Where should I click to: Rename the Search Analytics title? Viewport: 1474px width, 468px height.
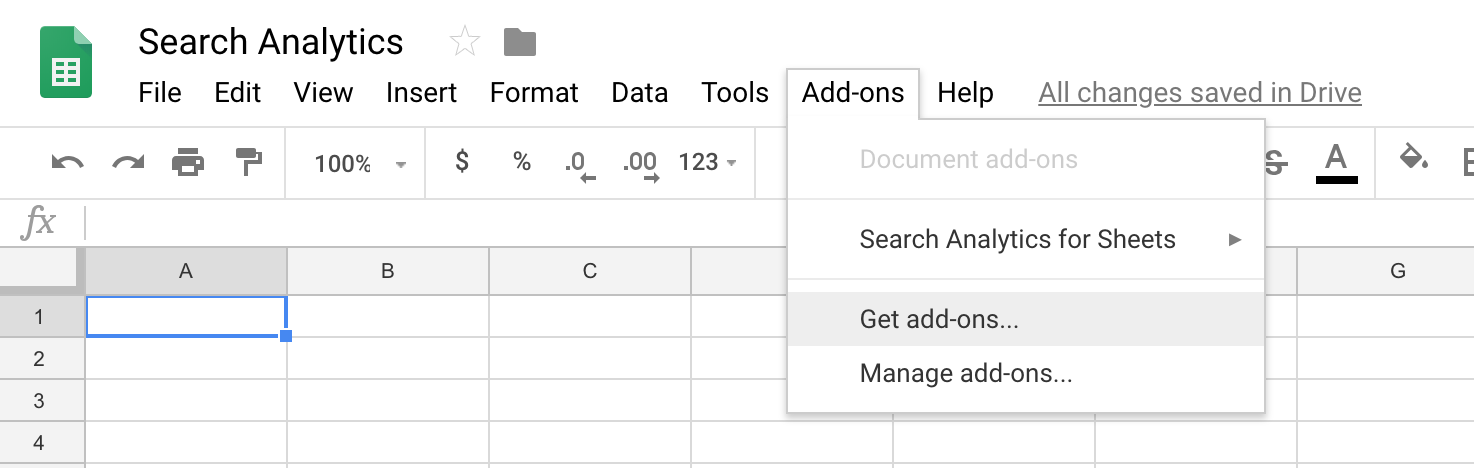coord(270,42)
